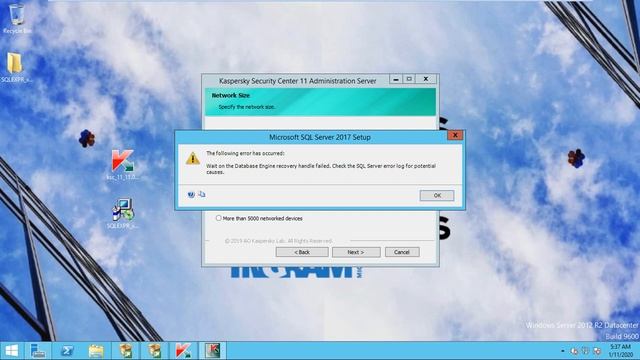The image size is (640, 360).
Task: Maximize the Kaspersky Security Center 11 window
Action: click(x=409, y=79)
